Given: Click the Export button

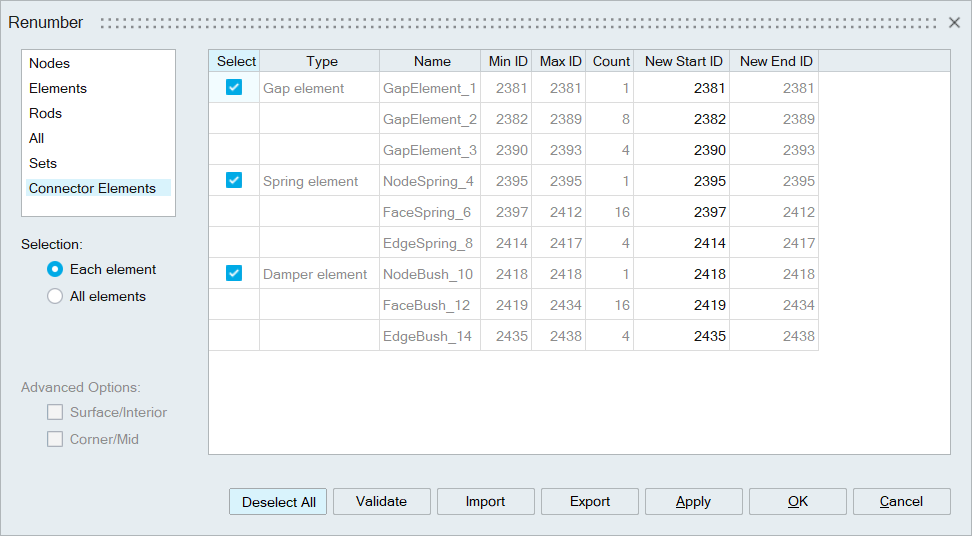Looking at the screenshot, I should pos(590,502).
